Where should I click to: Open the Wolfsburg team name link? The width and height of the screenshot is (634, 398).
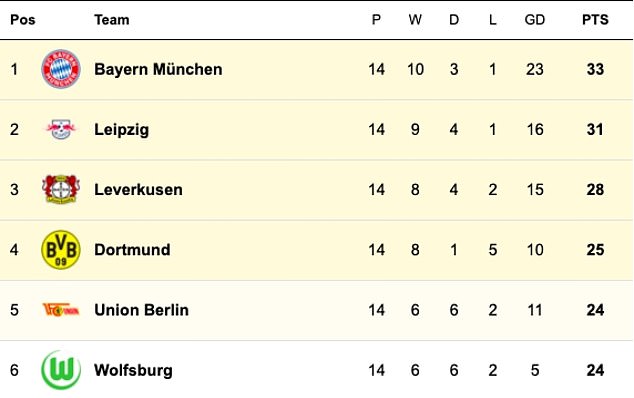pos(133,370)
